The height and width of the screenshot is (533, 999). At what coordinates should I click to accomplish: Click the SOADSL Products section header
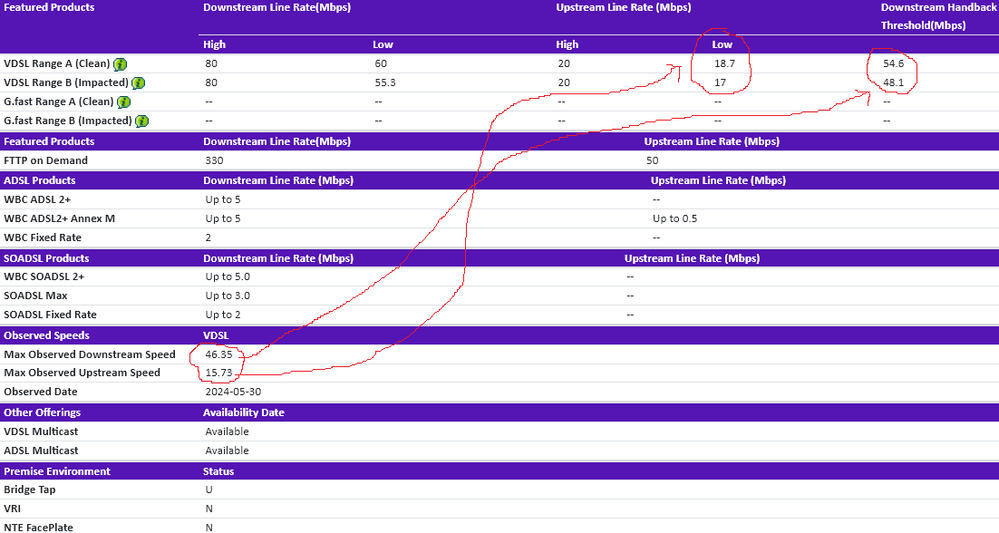point(46,258)
